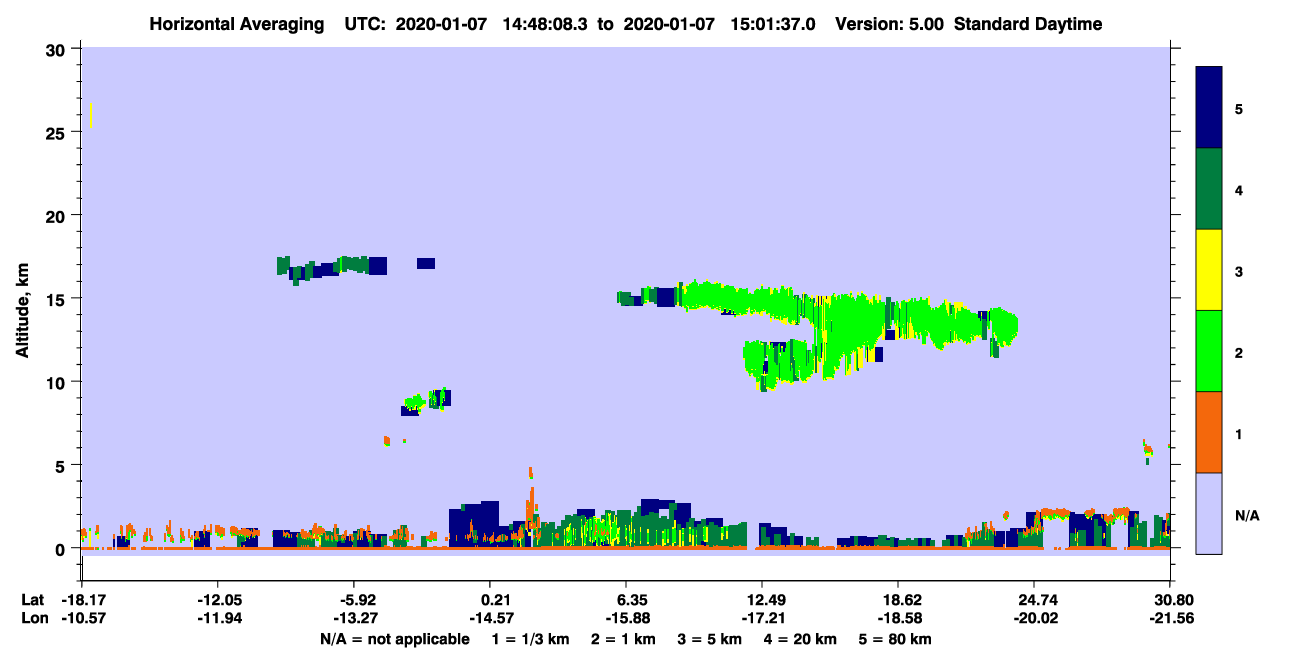Click latitude value -12.05
Image resolution: width=1300 pixels, height=667 pixels.
click(217, 600)
